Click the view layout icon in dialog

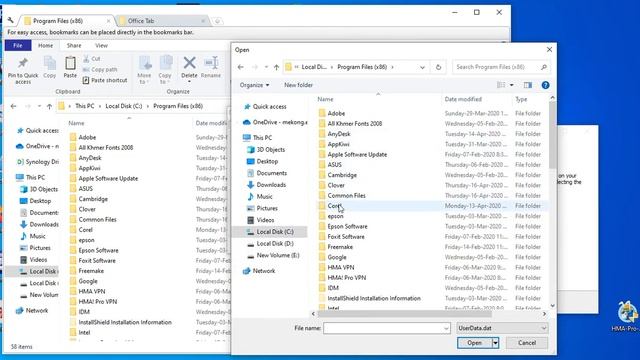pos(501,85)
